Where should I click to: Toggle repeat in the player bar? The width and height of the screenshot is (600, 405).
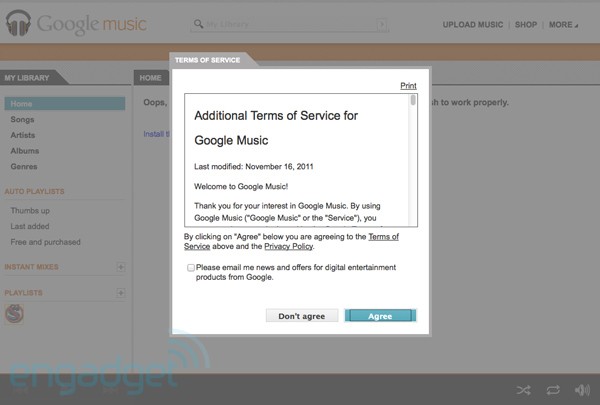click(x=553, y=390)
